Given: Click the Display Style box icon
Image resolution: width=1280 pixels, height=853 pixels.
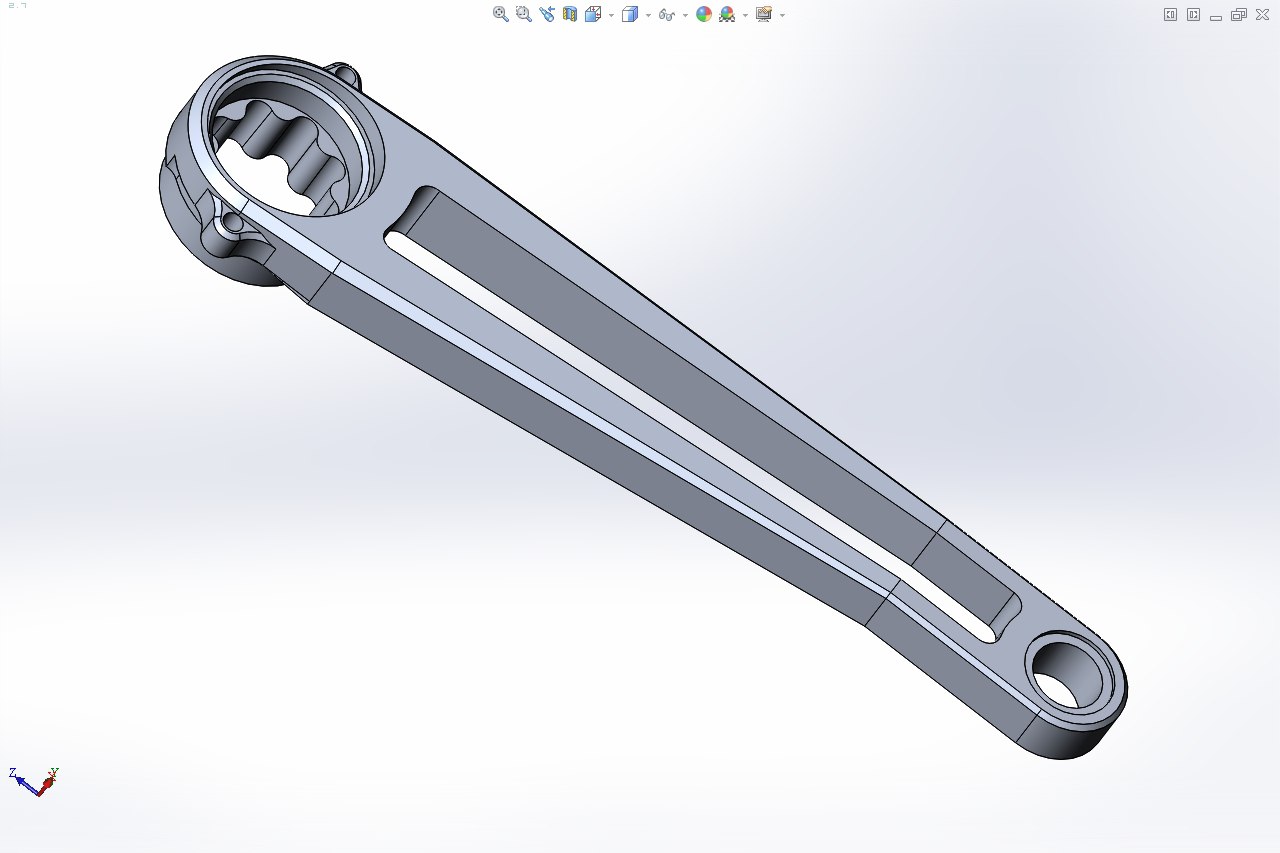Looking at the screenshot, I should coord(629,14).
